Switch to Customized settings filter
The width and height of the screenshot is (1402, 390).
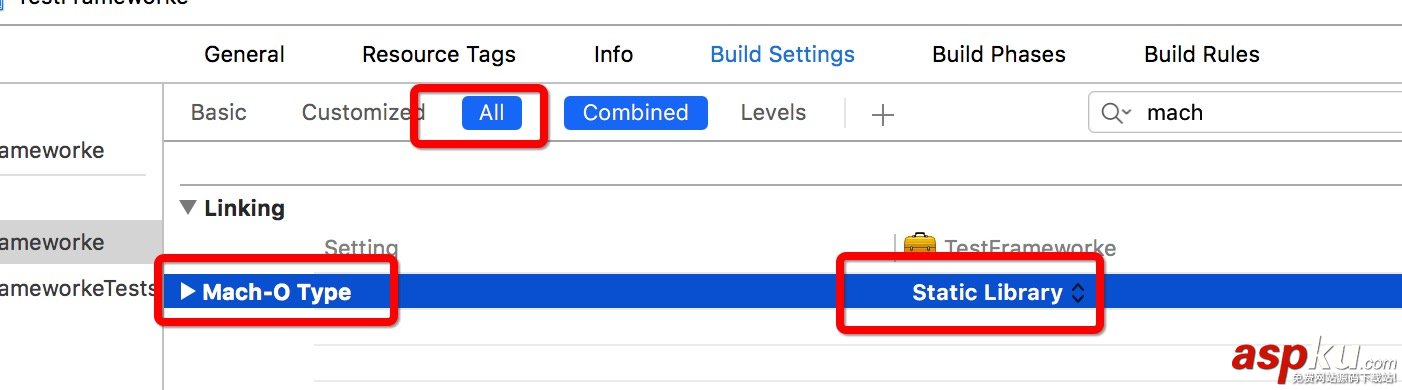pyautogui.click(x=356, y=113)
